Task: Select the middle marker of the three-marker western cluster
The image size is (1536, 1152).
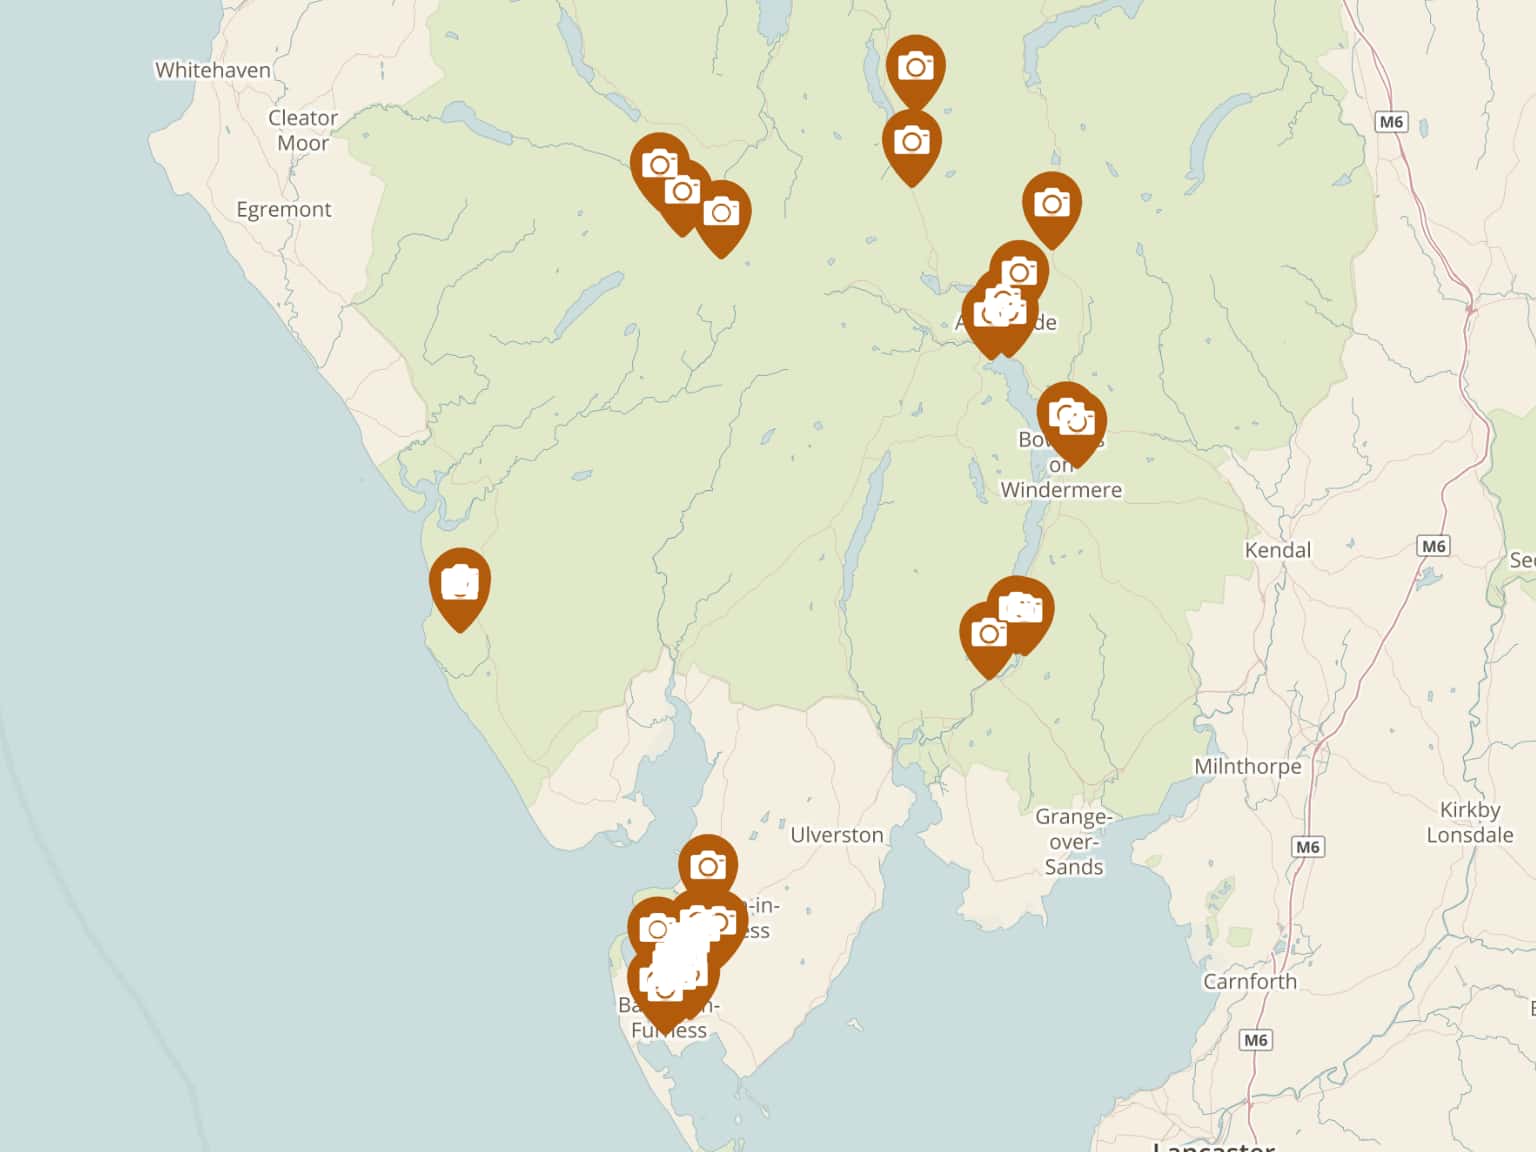Action: 683,193
